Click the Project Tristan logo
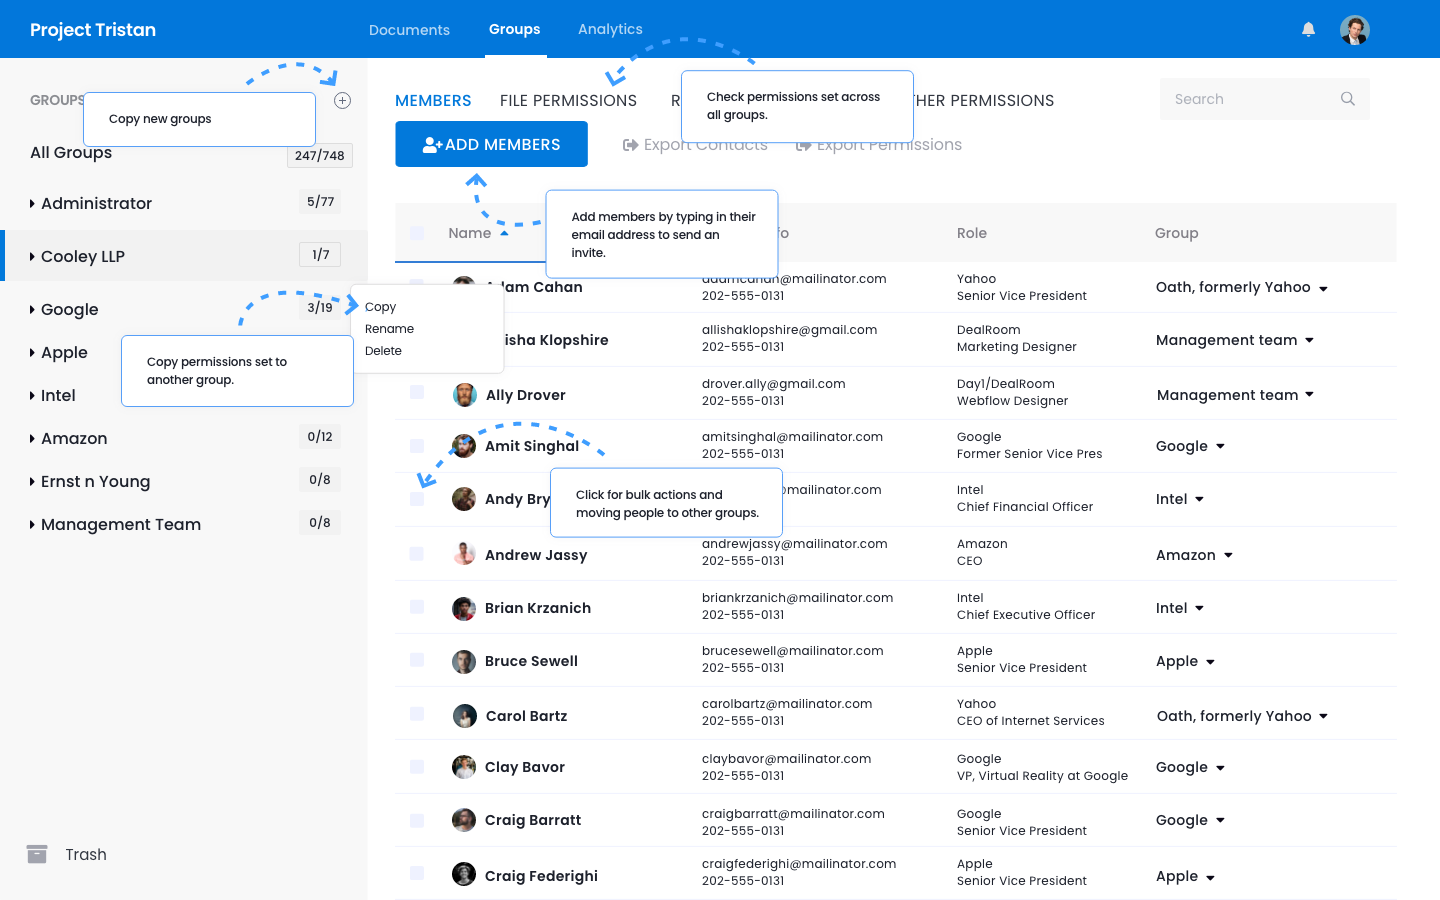Screen dimensions: 1440x900 93,30
